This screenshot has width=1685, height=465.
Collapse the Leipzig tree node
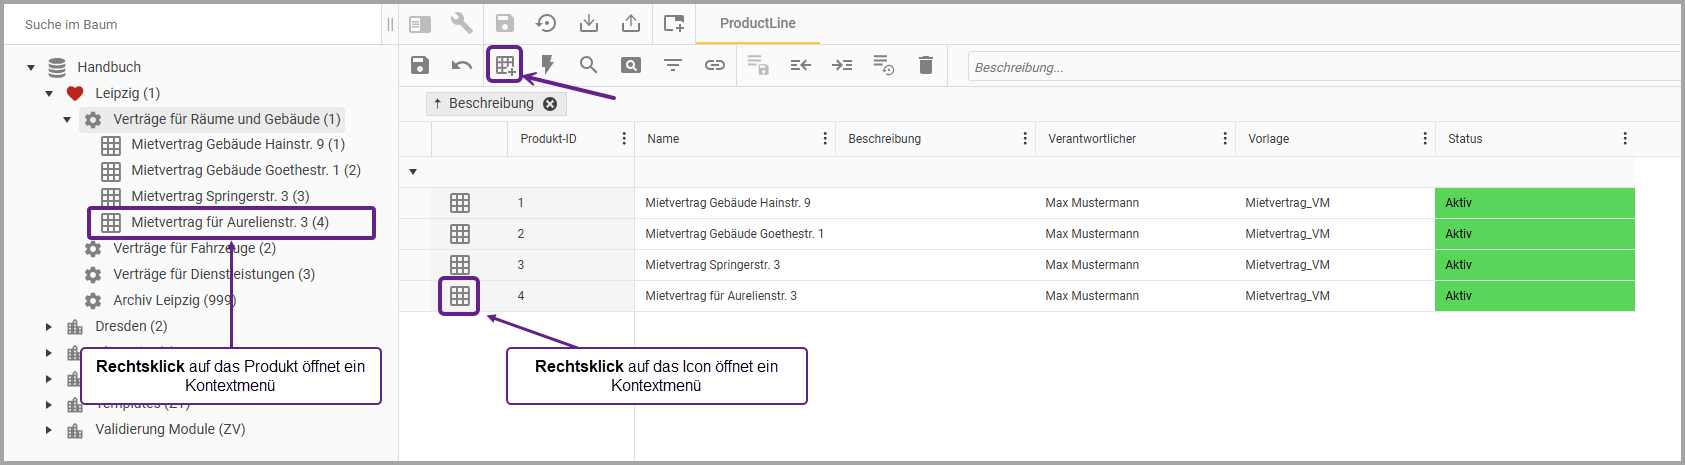(49, 94)
